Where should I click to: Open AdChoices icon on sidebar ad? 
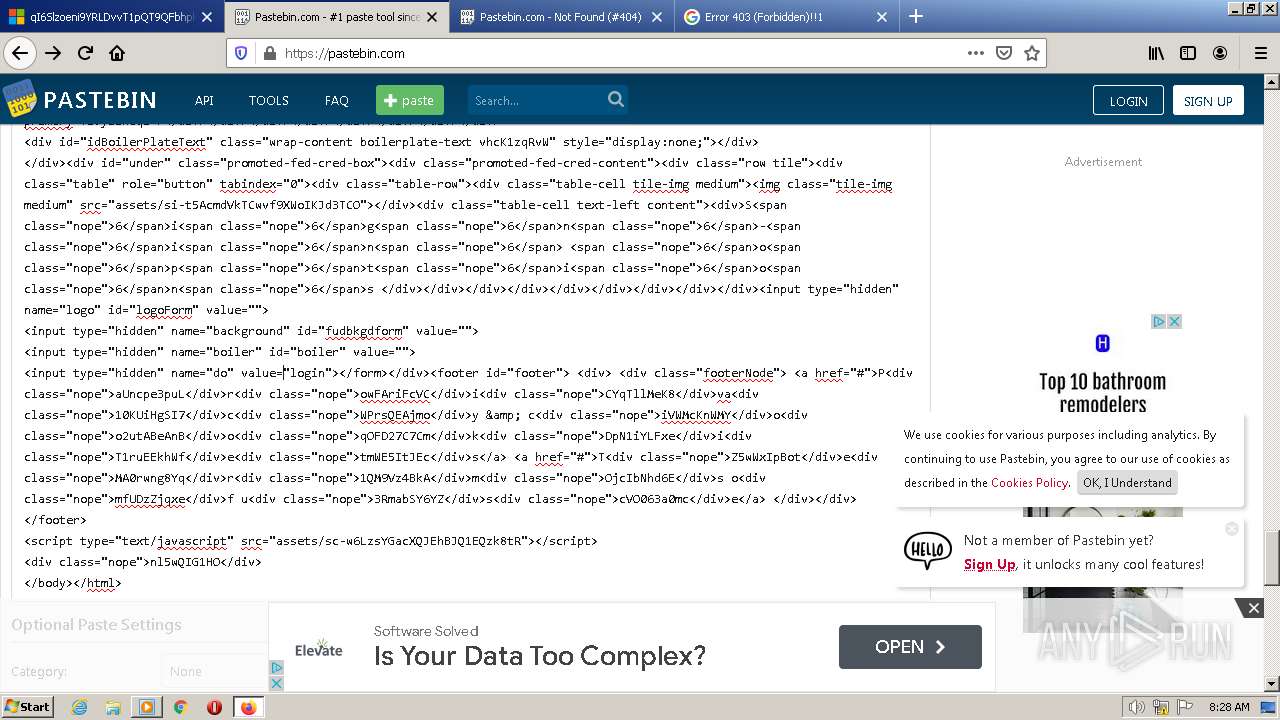click(x=1159, y=321)
